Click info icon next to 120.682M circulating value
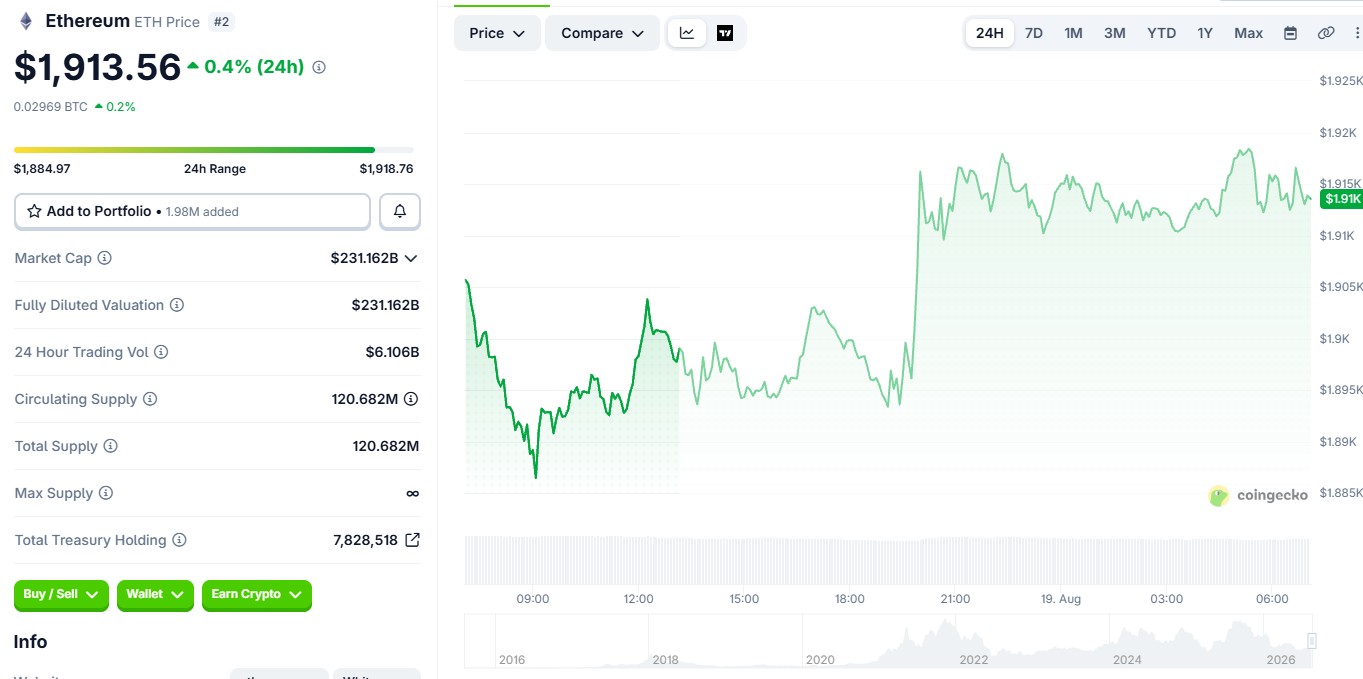The width and height of the screenshot is (1363, 679). pos(411,399)
